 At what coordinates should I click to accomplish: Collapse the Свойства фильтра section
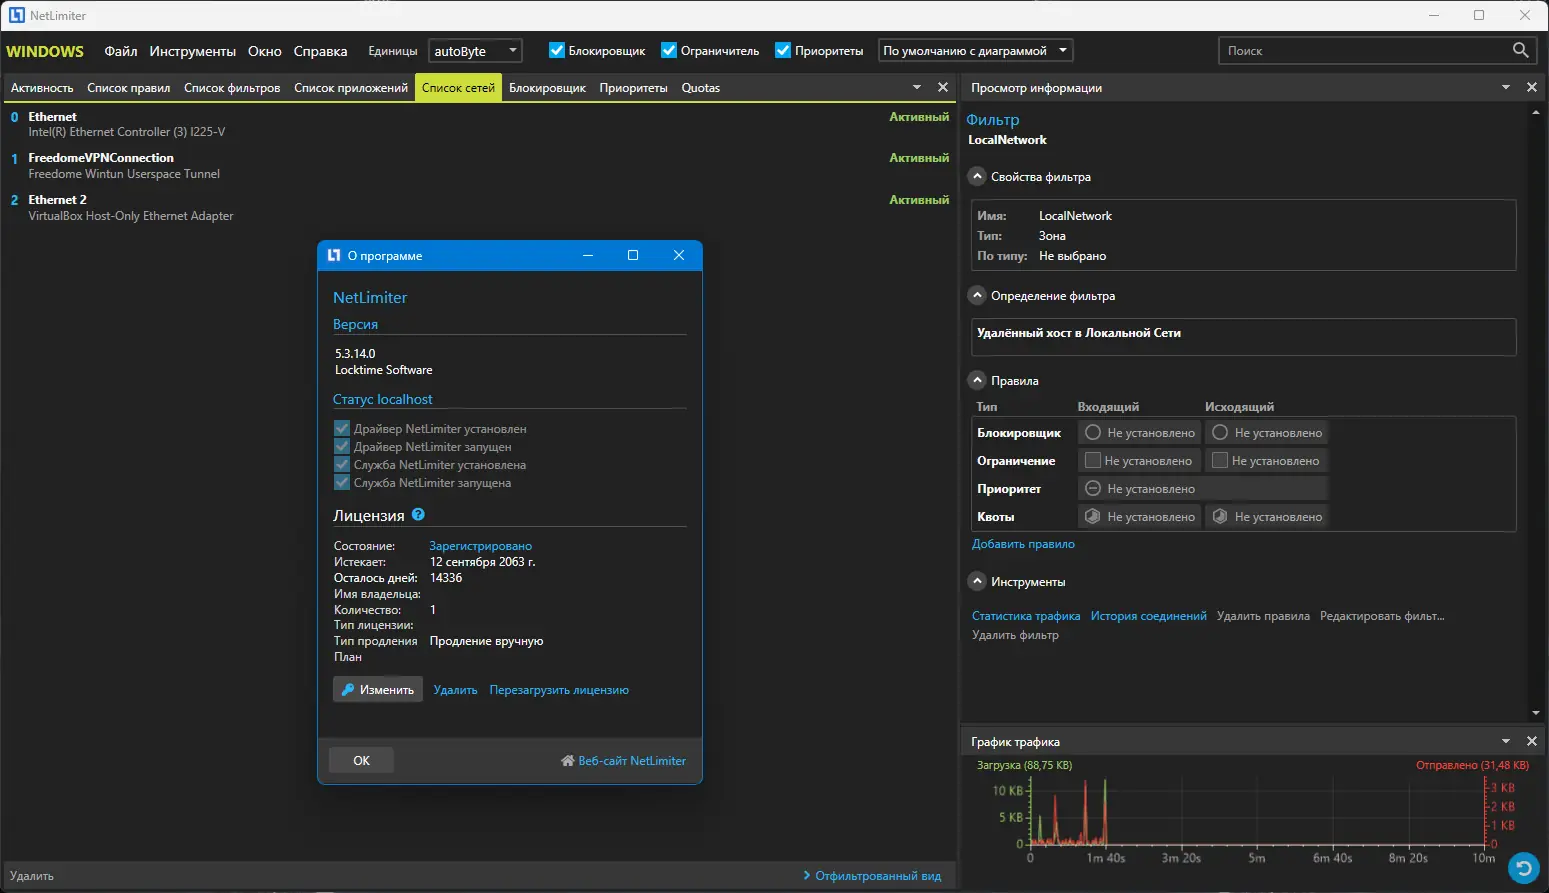point(978,177)
